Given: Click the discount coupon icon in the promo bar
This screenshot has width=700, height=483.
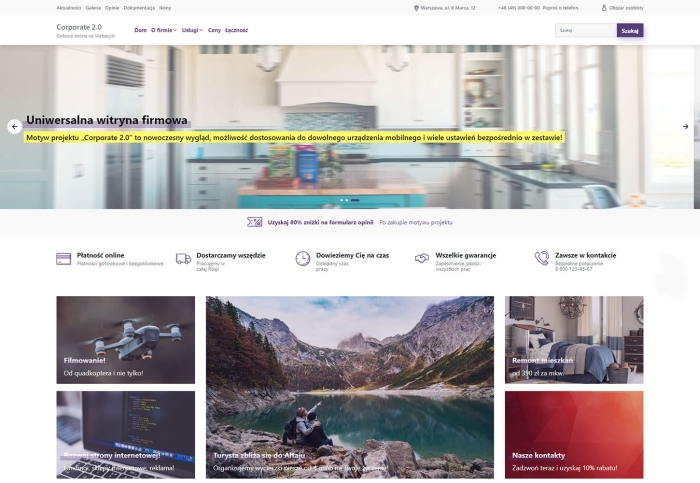Looking at the screenshot, I should (255, 222).
